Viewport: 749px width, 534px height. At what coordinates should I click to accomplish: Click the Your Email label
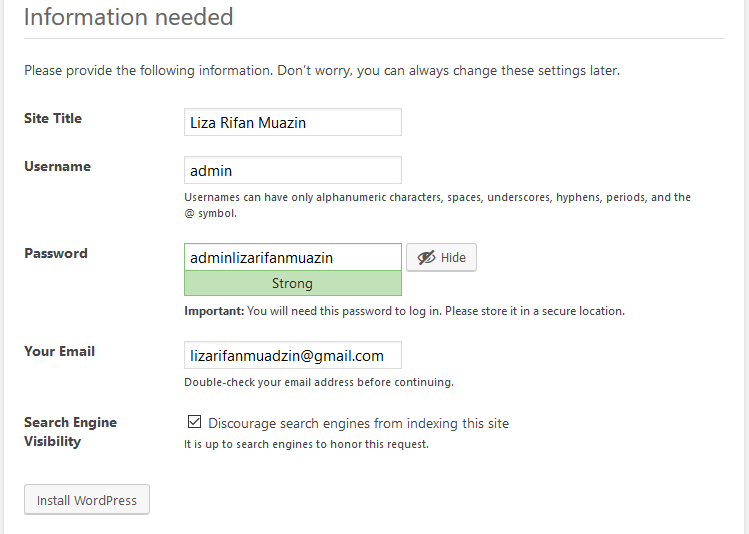[x=60, y=351]
